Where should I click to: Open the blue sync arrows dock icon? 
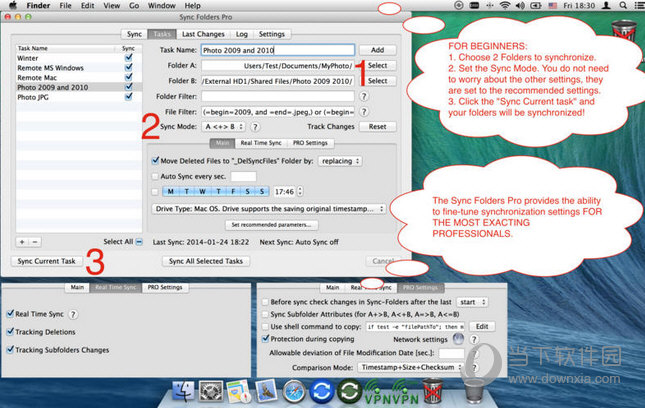[x=321, y=391]
